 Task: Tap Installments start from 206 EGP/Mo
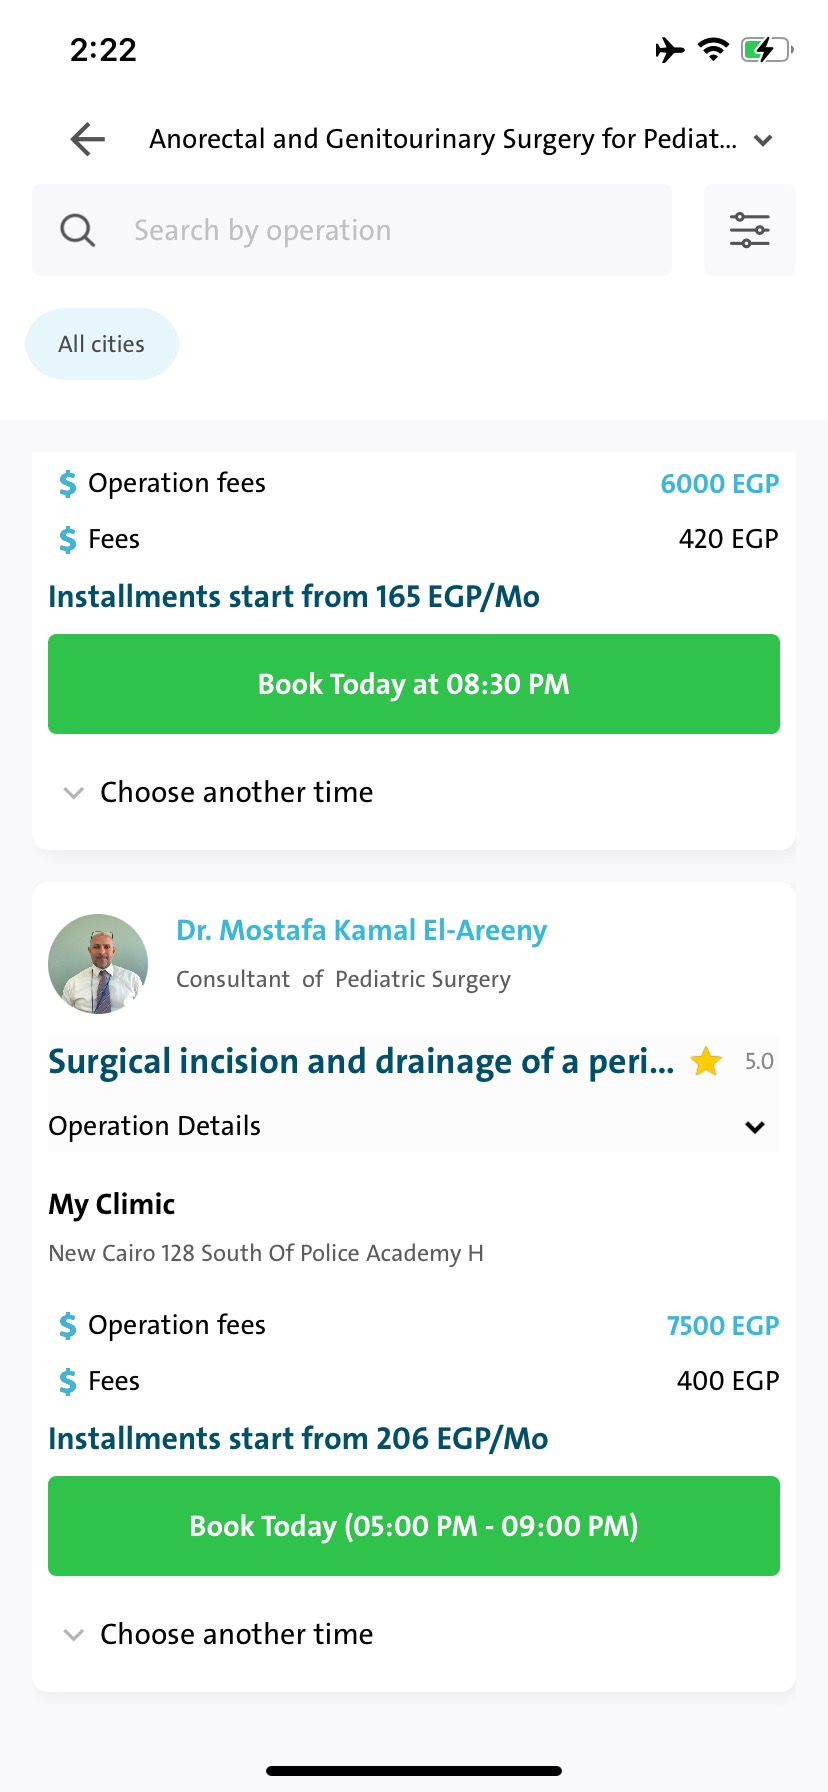click(298, 1439)
